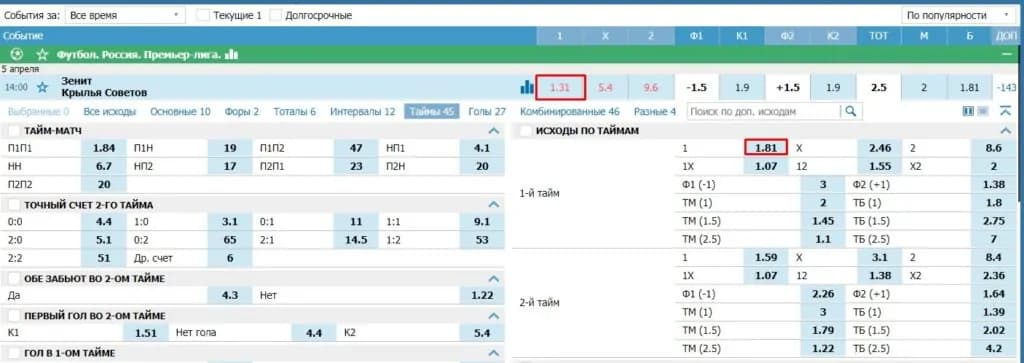Select К2 first goal odds 5.4

click(482, 333)
